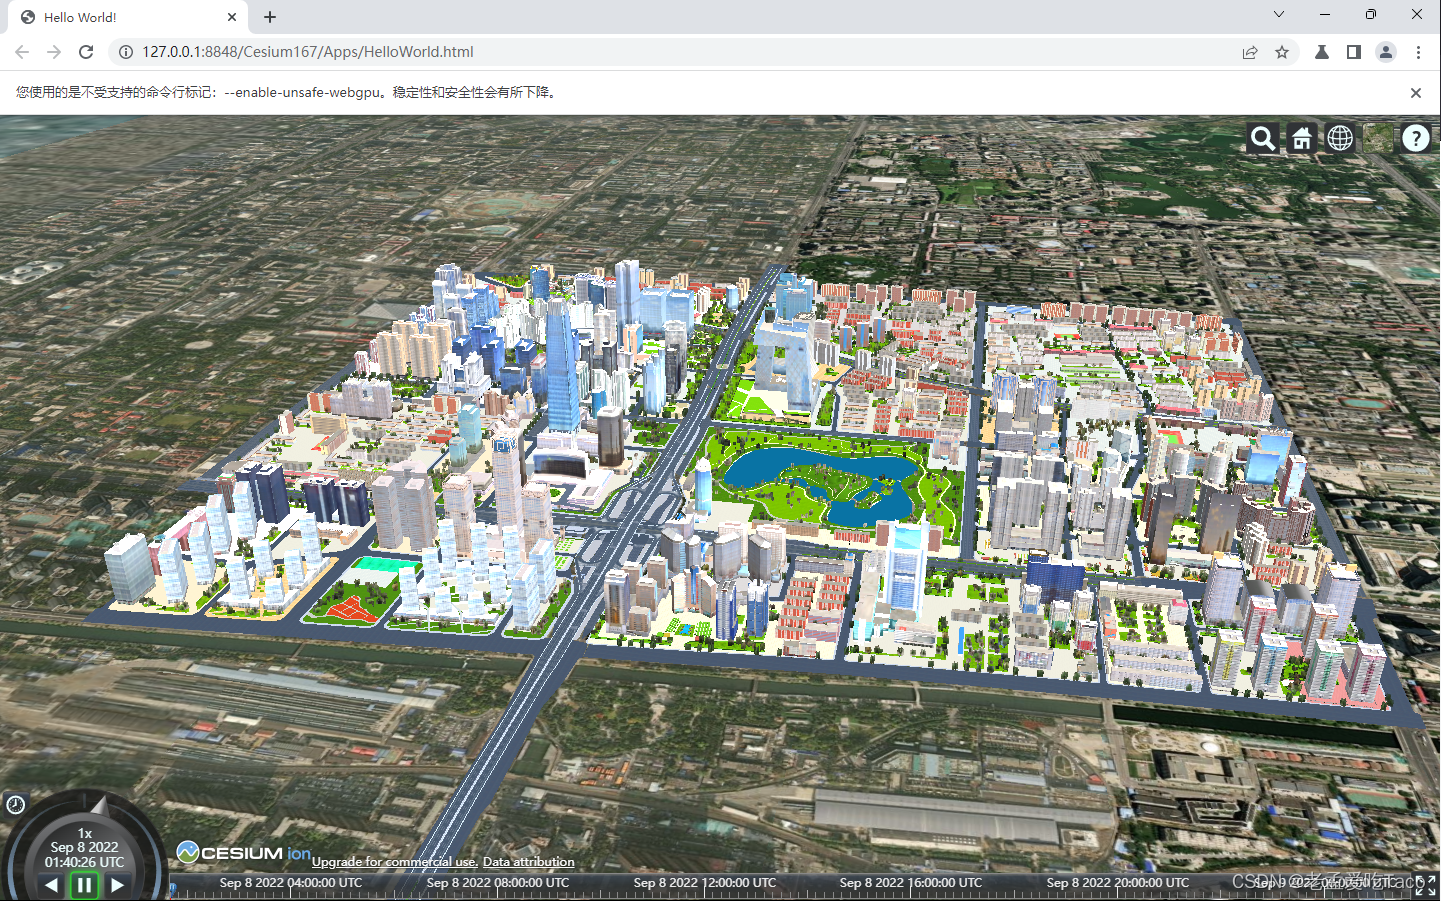The image size is (1441, 901).
Task: Open Chrome experiments flask icon
Action: tap(1322, 52)
